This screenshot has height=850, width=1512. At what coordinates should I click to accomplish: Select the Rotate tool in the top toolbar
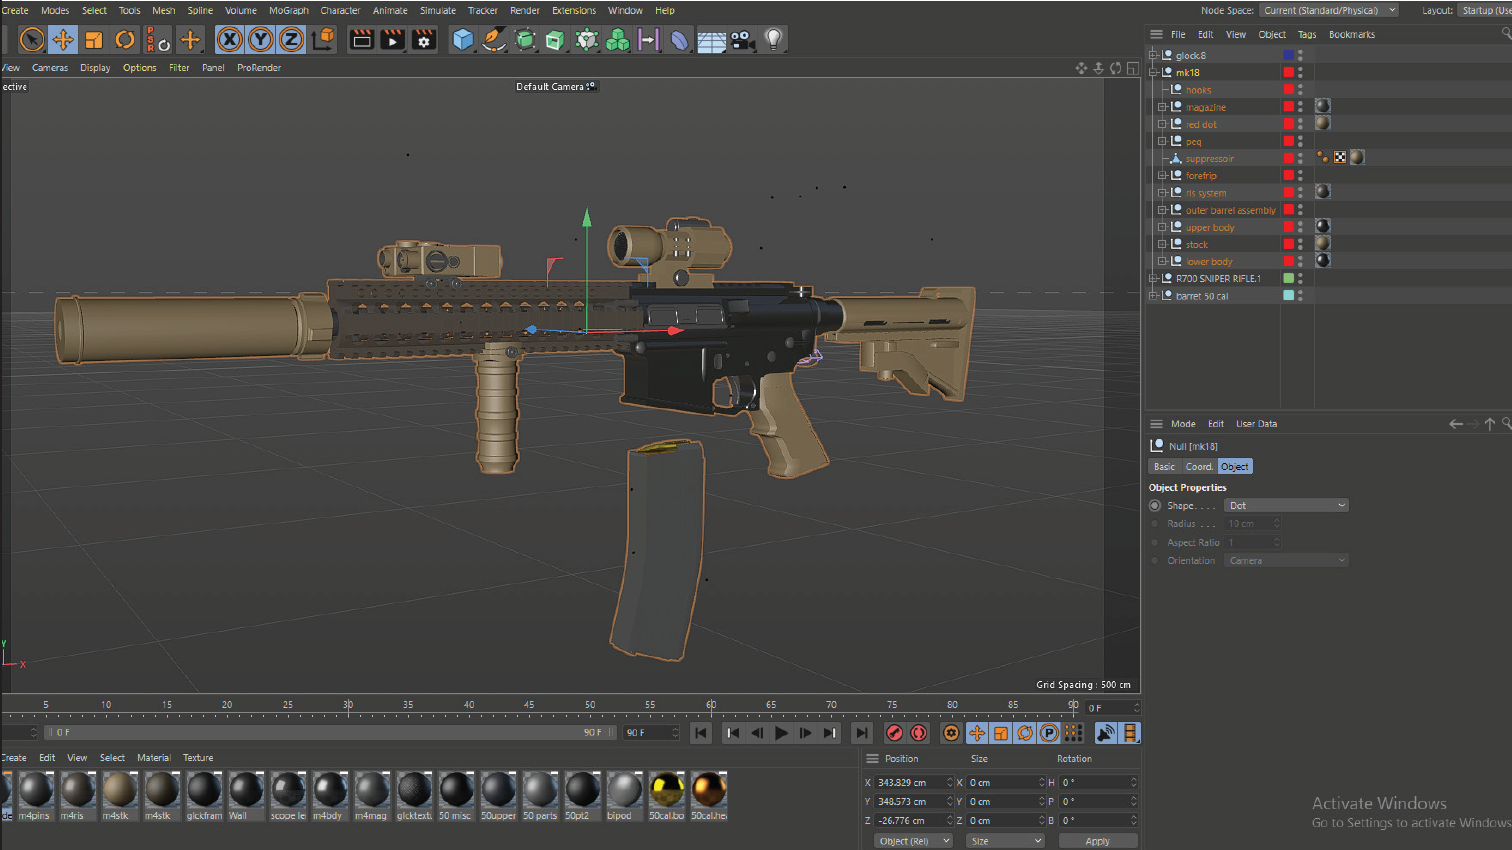[x=125, y=40]
